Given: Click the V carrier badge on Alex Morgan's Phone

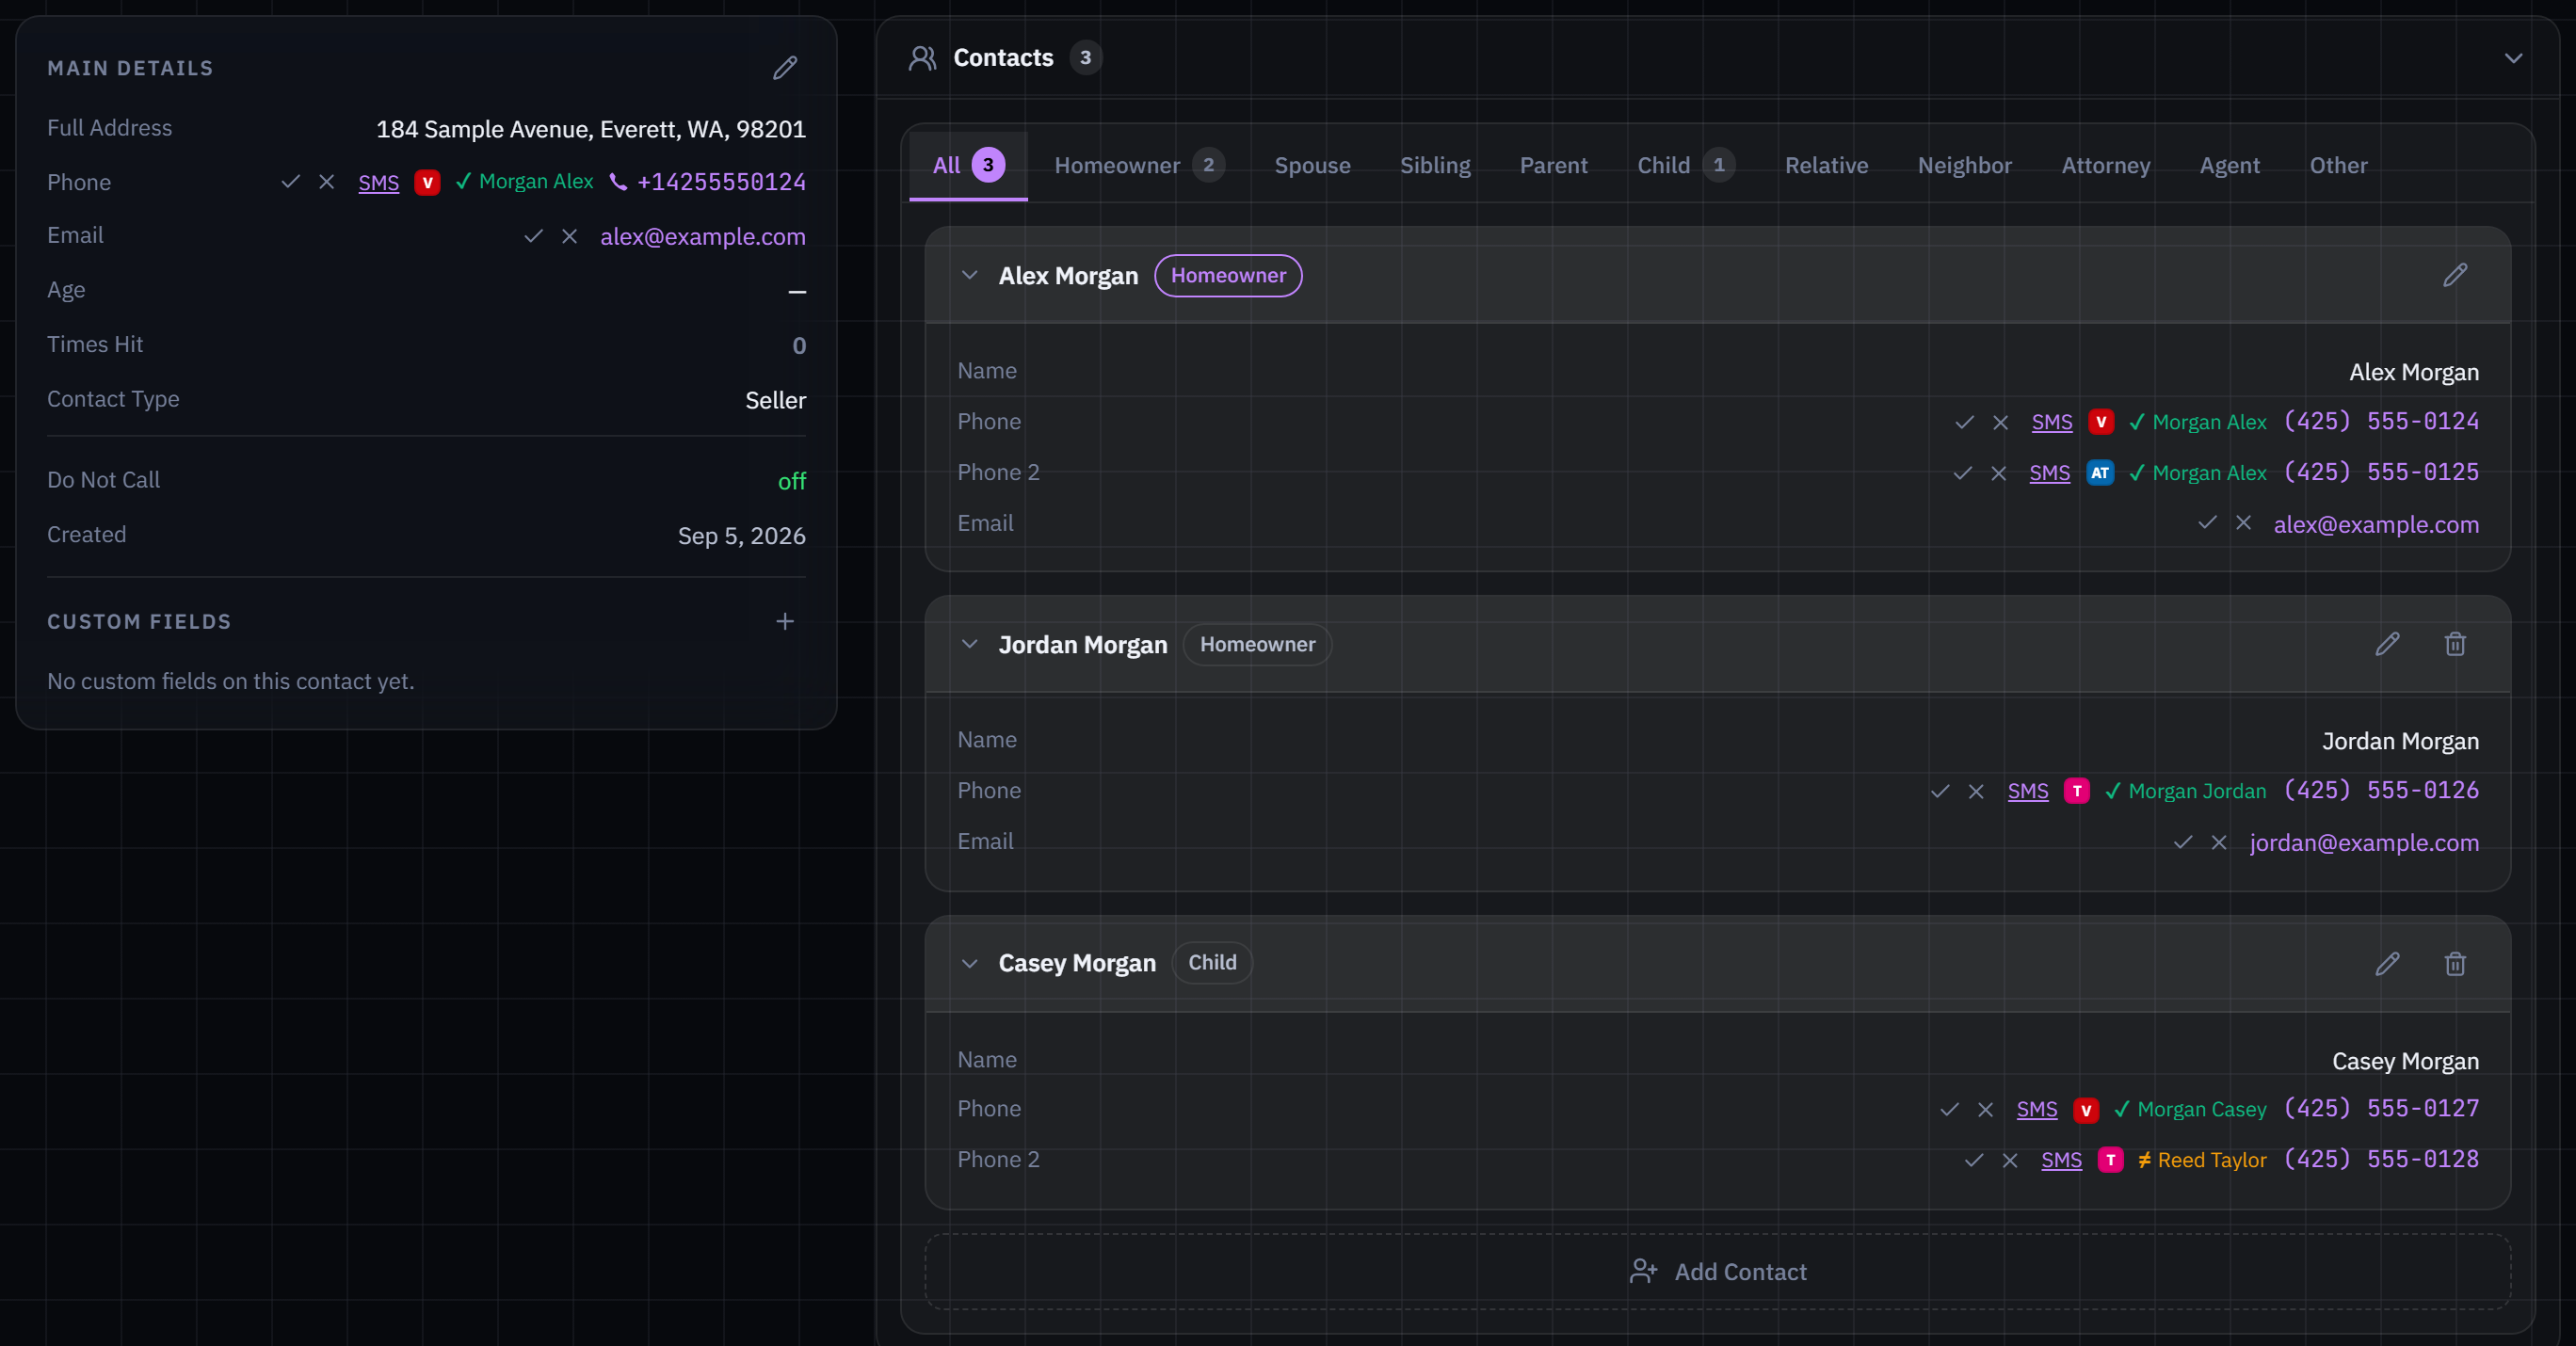Looking at the screenshot, I should [2101, 422].
